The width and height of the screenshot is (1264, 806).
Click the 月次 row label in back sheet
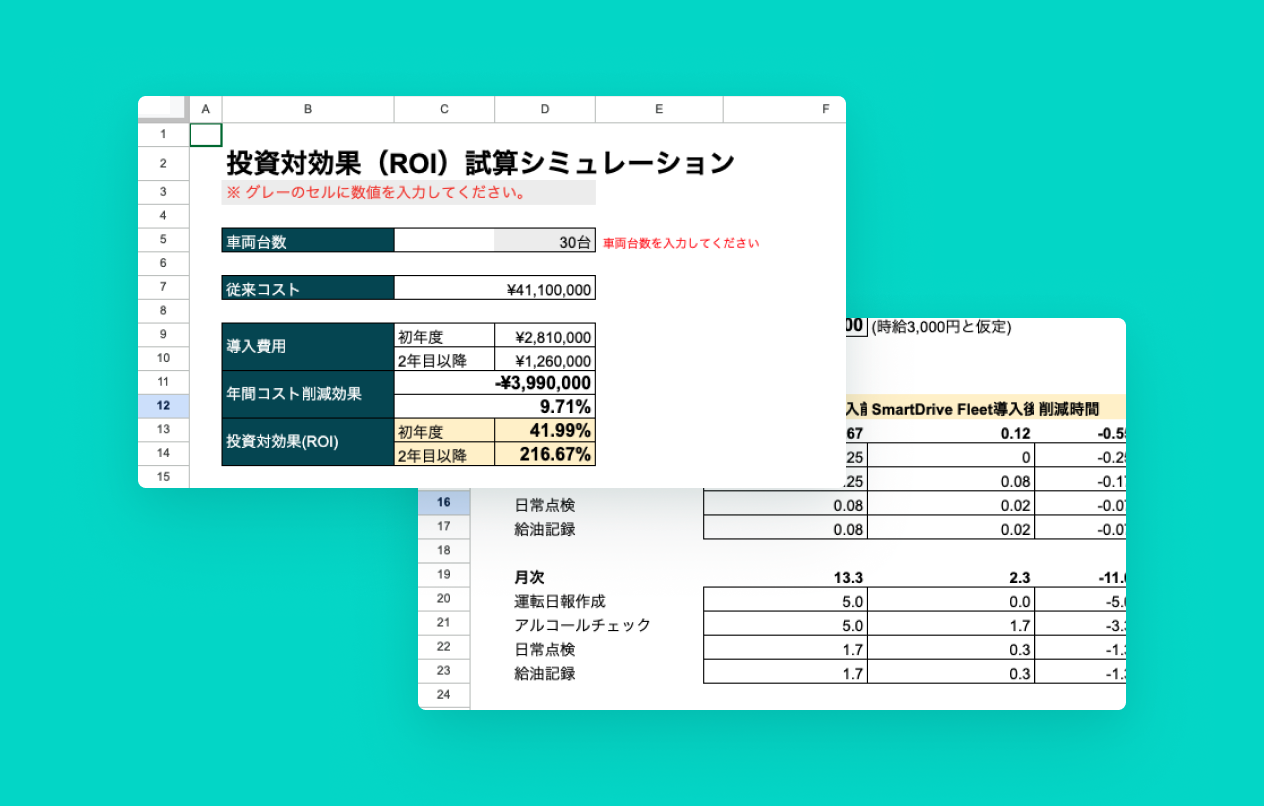529,577
